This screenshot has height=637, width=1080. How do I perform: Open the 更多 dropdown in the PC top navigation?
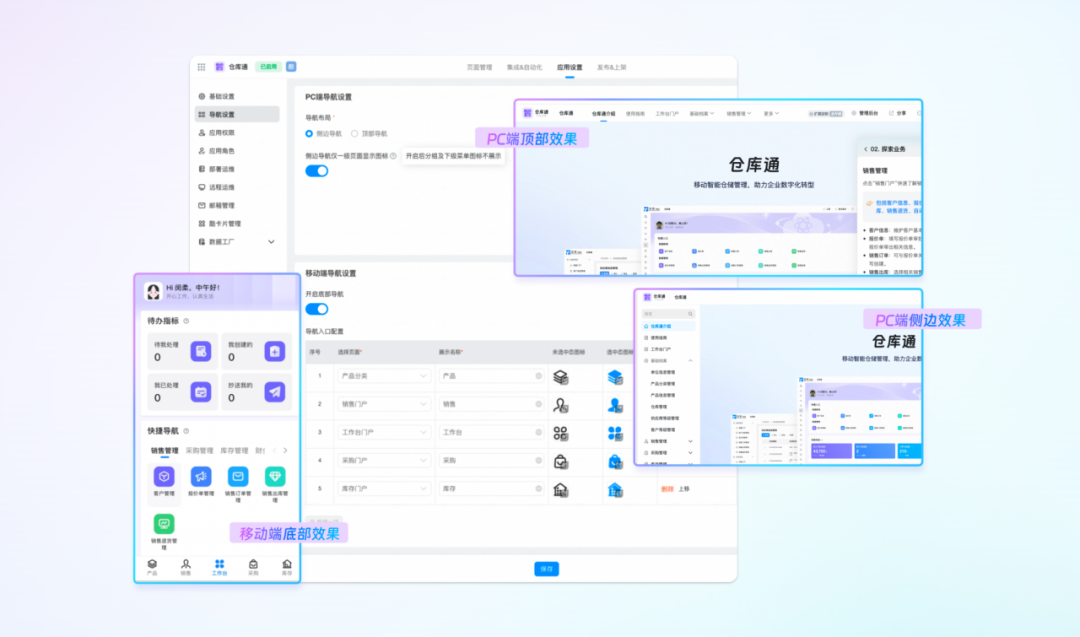[x=771, y=114]
